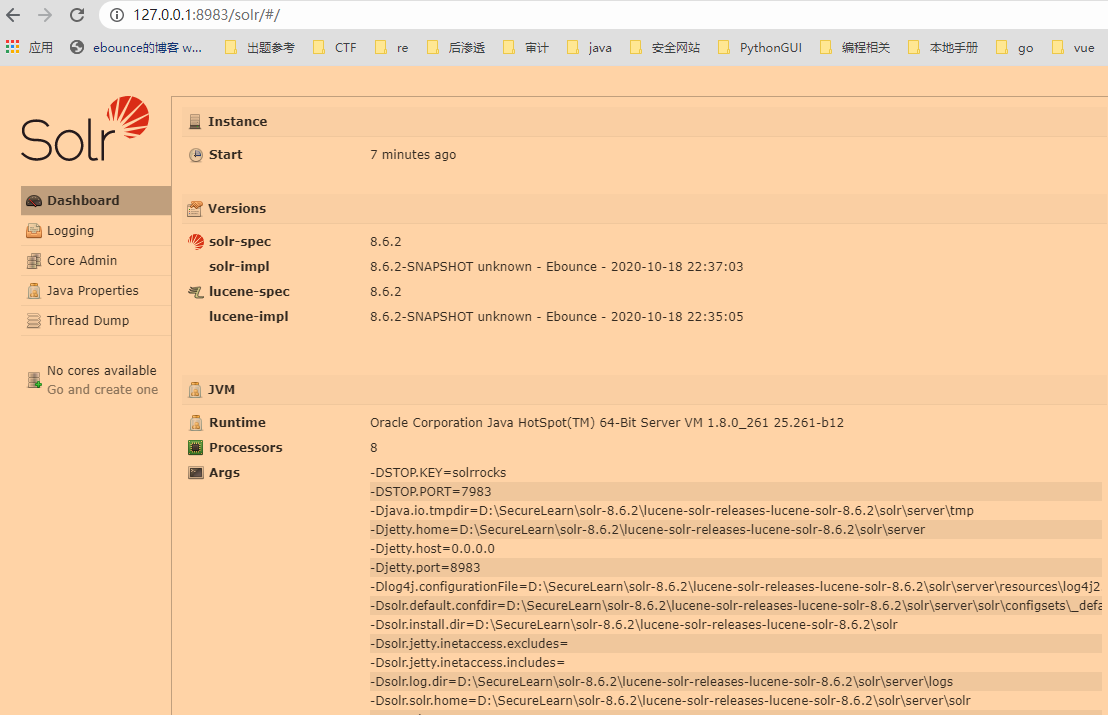The width and height of the screenshot is (1108, 715).
Task: Open the vue bookmark folder
Action: (1073, 47)
